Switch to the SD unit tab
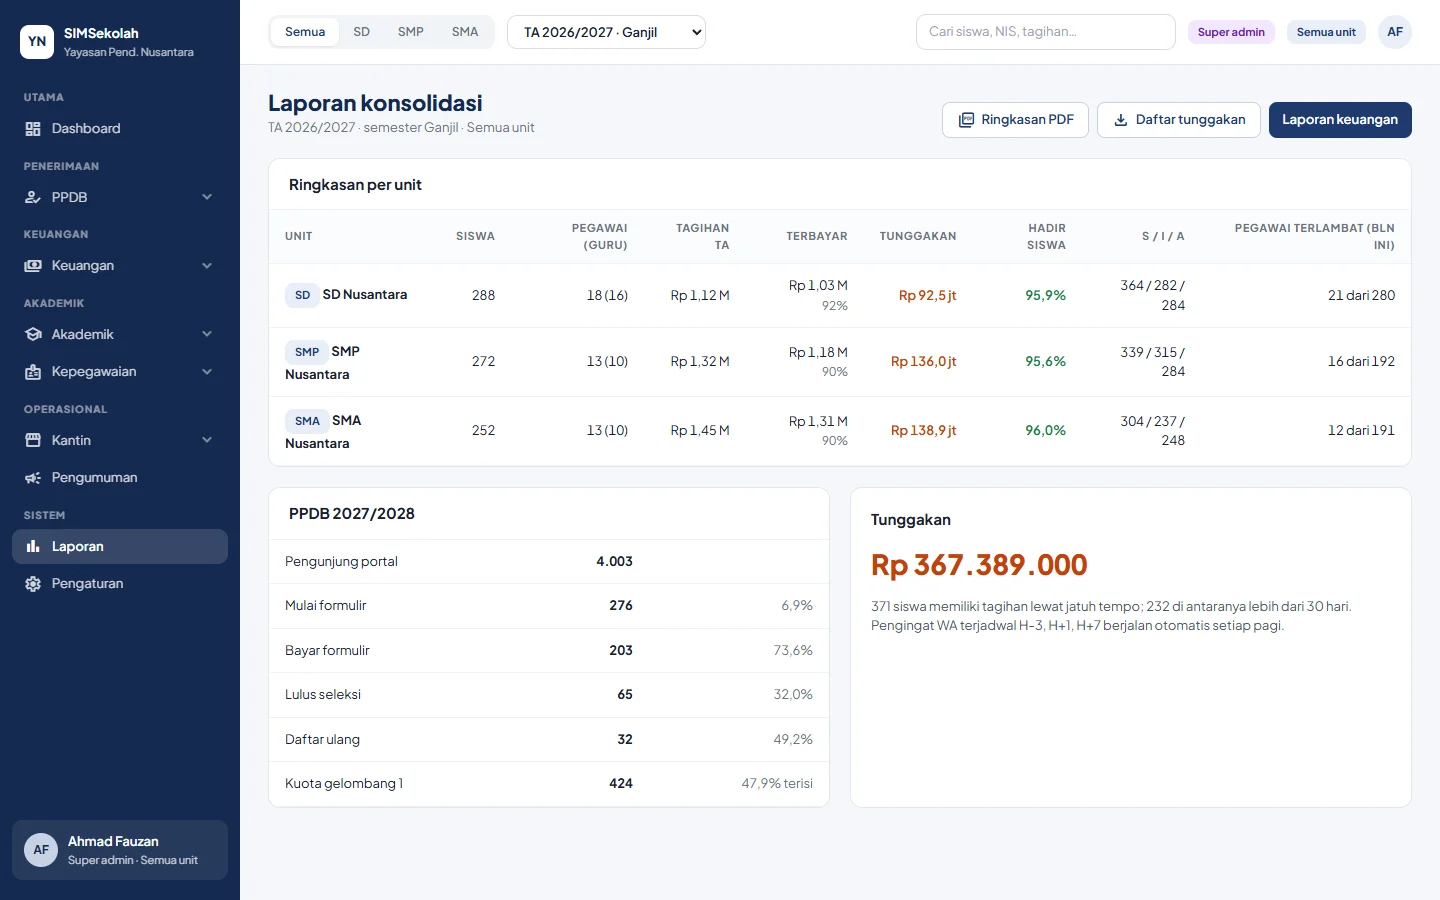 362,32
